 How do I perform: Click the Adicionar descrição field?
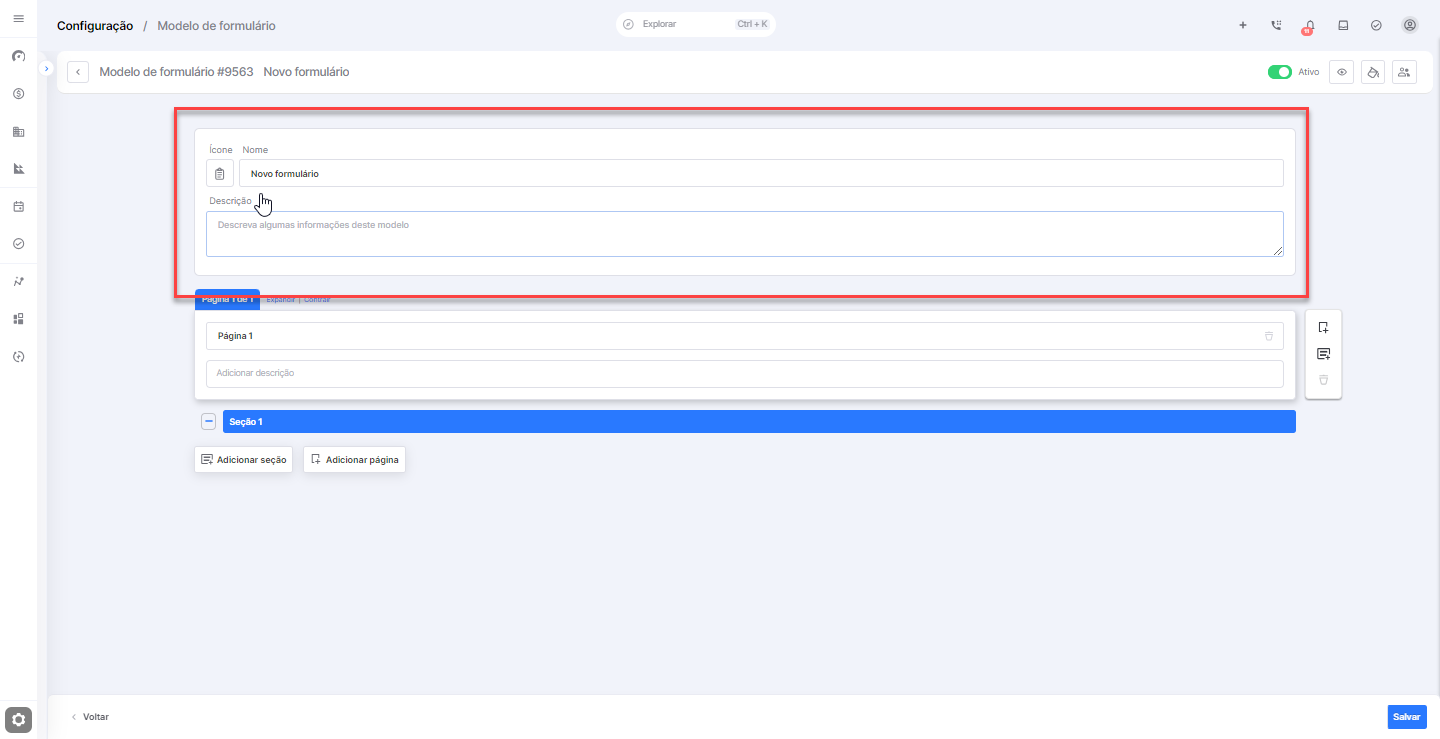745,373
